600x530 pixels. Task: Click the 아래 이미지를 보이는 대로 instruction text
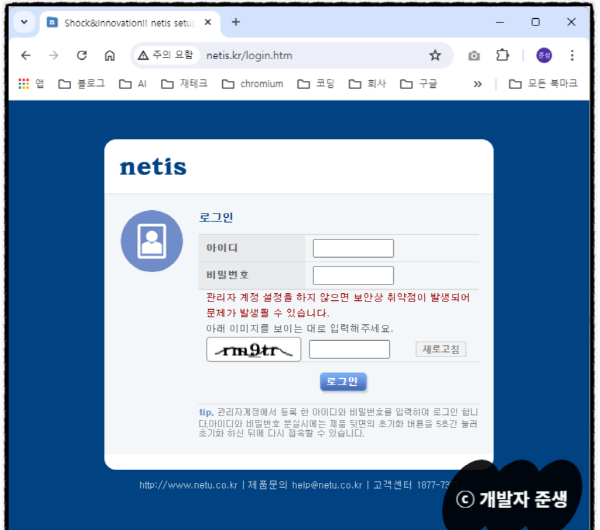coord(300,328)
